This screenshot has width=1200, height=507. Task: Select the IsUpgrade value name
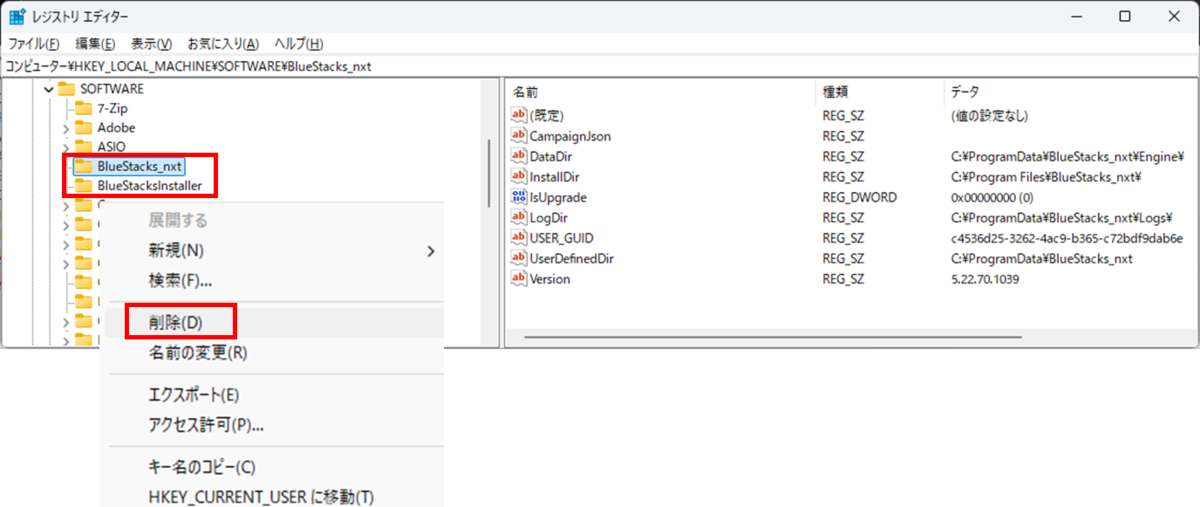coord(558,197)
